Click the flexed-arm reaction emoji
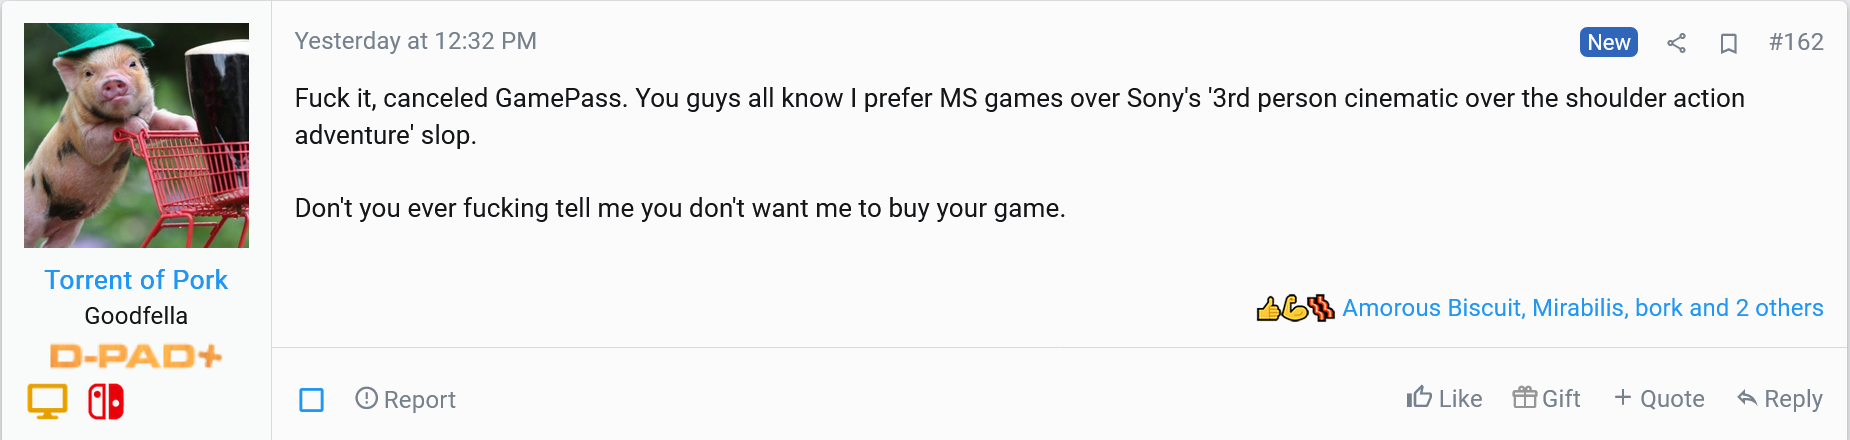 tap(1294, 308)
